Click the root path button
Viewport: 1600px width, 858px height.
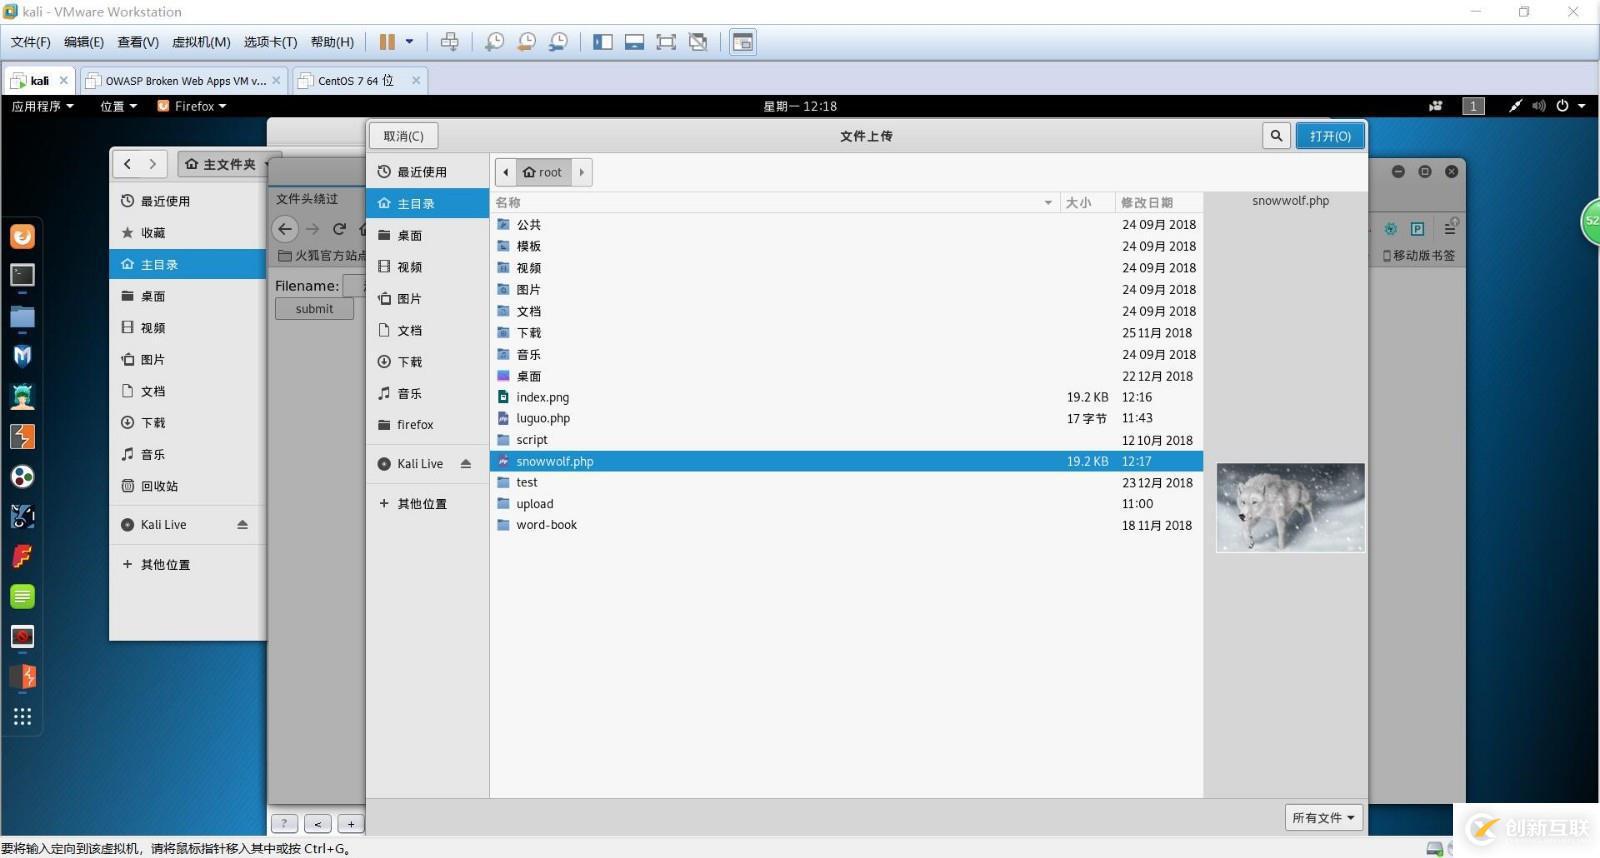pyautogui.click(x=543, y=172)
